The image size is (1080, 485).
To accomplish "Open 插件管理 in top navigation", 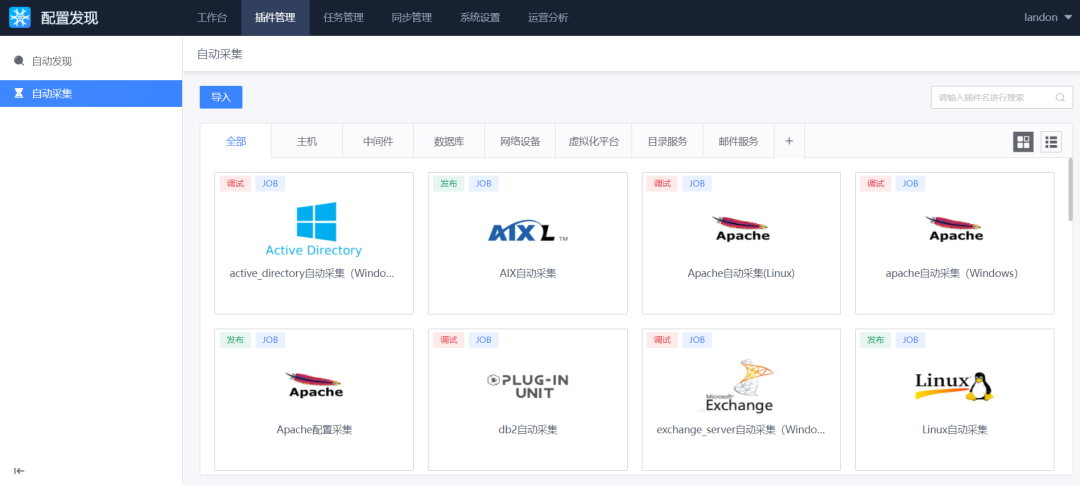I will coord(275,18).
